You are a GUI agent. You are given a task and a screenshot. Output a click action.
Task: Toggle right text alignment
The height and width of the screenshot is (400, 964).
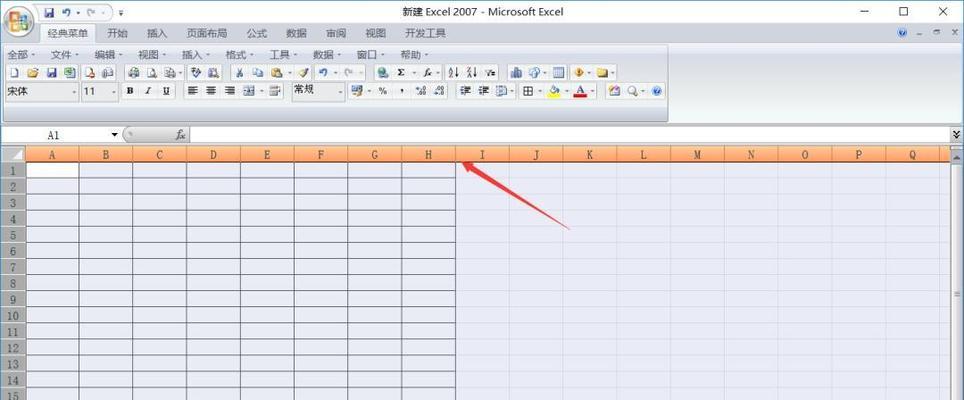[229, 91]
